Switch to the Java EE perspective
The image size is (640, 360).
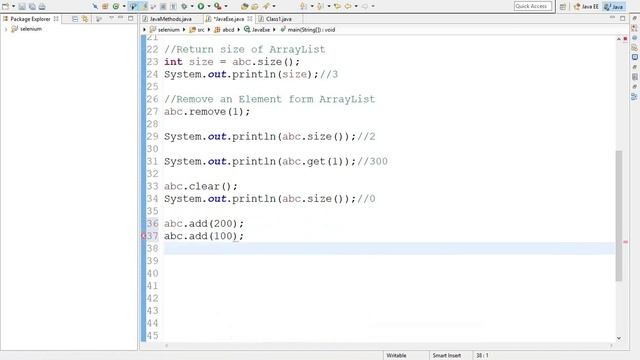tap(586, 7)
